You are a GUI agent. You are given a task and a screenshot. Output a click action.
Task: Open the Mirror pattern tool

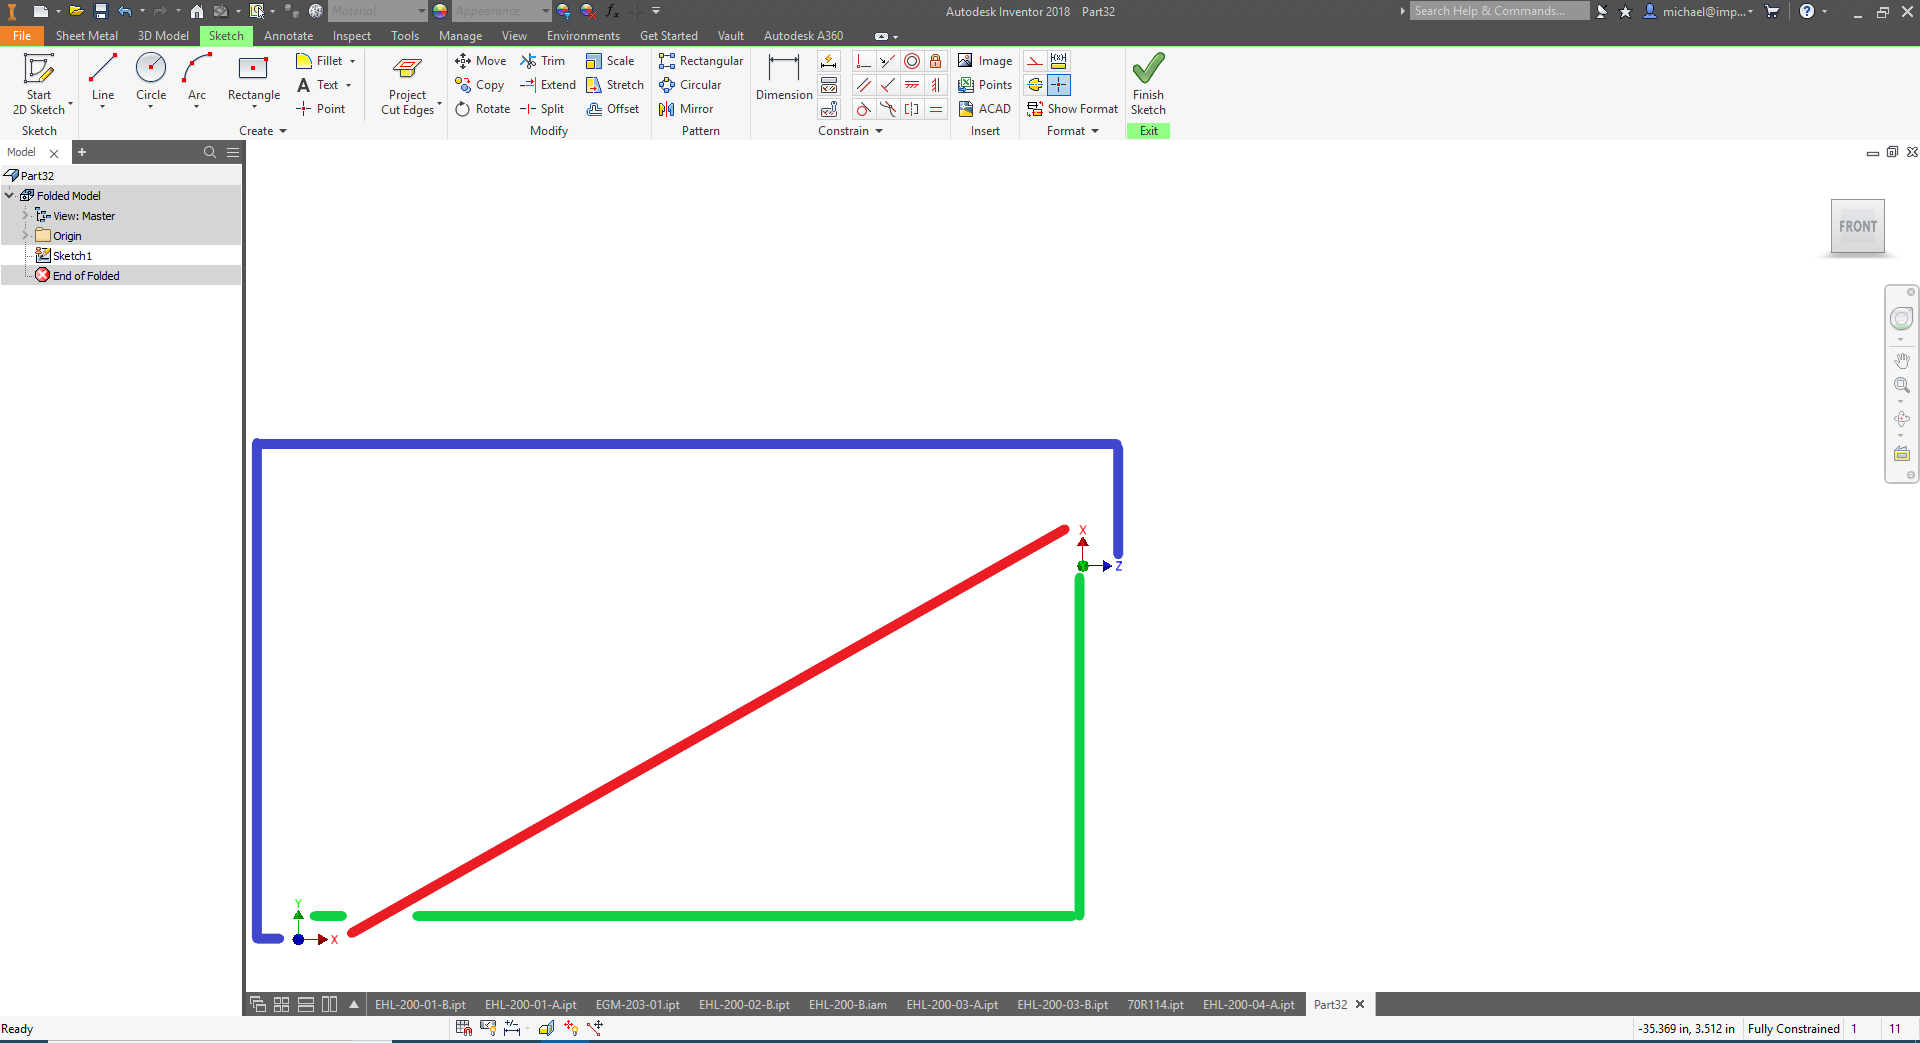686,109
